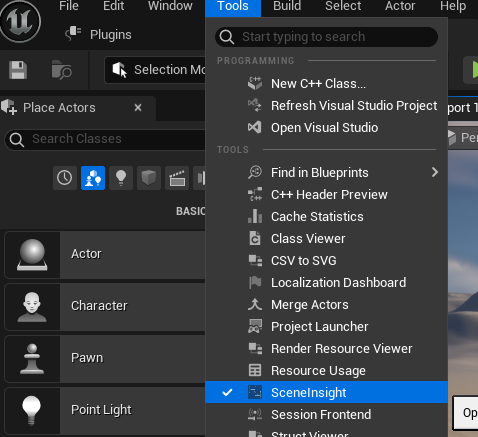This screenshot has height=437, width=478.
Task: Click the Localization Dashboard flag icon
Action: [x=255, y=282]
